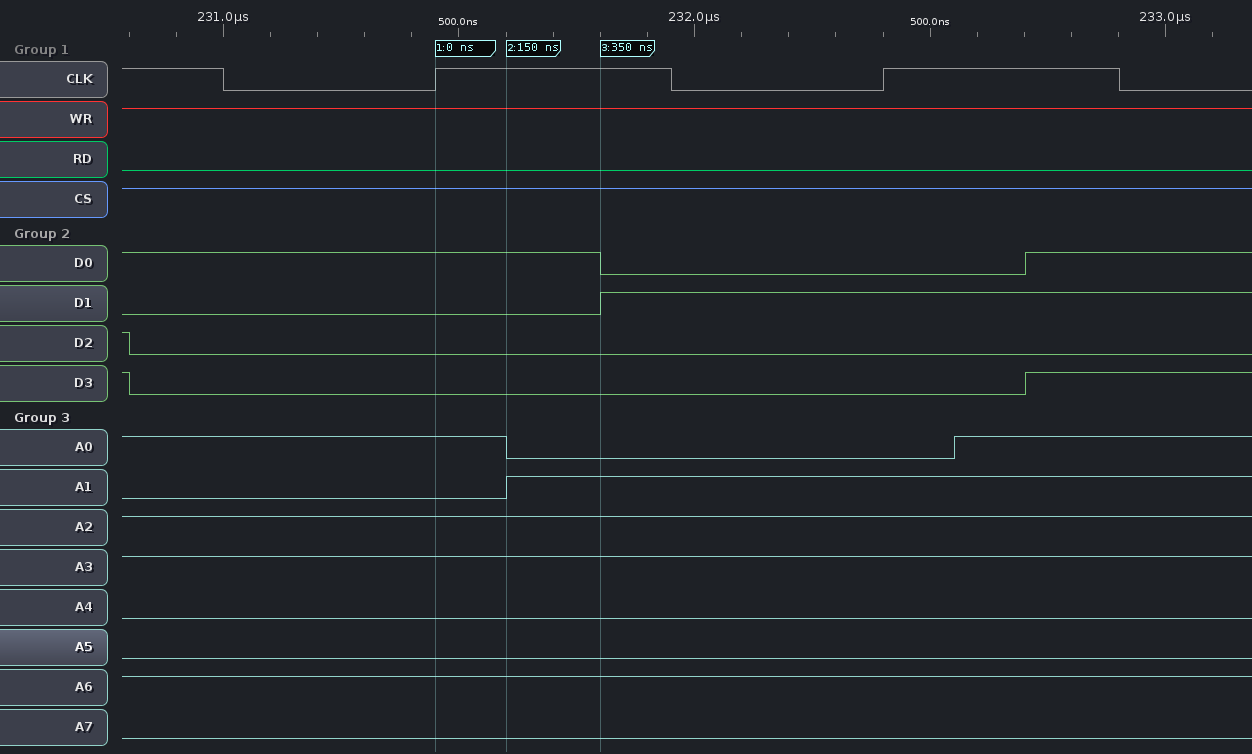Click cursor marker flag 1: 0 ns
1252x754 pixels.
pyautogui.click(x=465, y=48)
